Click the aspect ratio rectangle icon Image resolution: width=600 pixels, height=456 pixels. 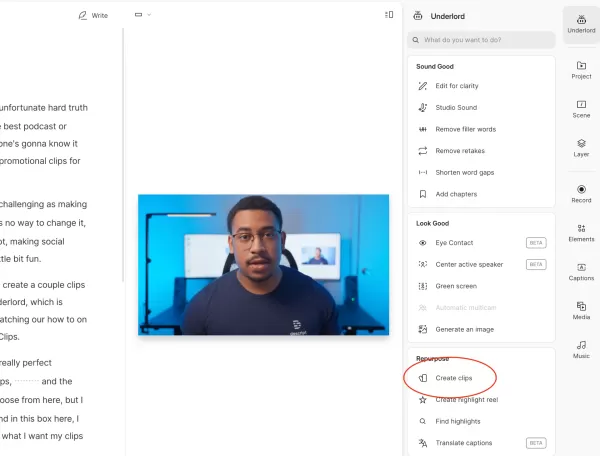point(139,15)
